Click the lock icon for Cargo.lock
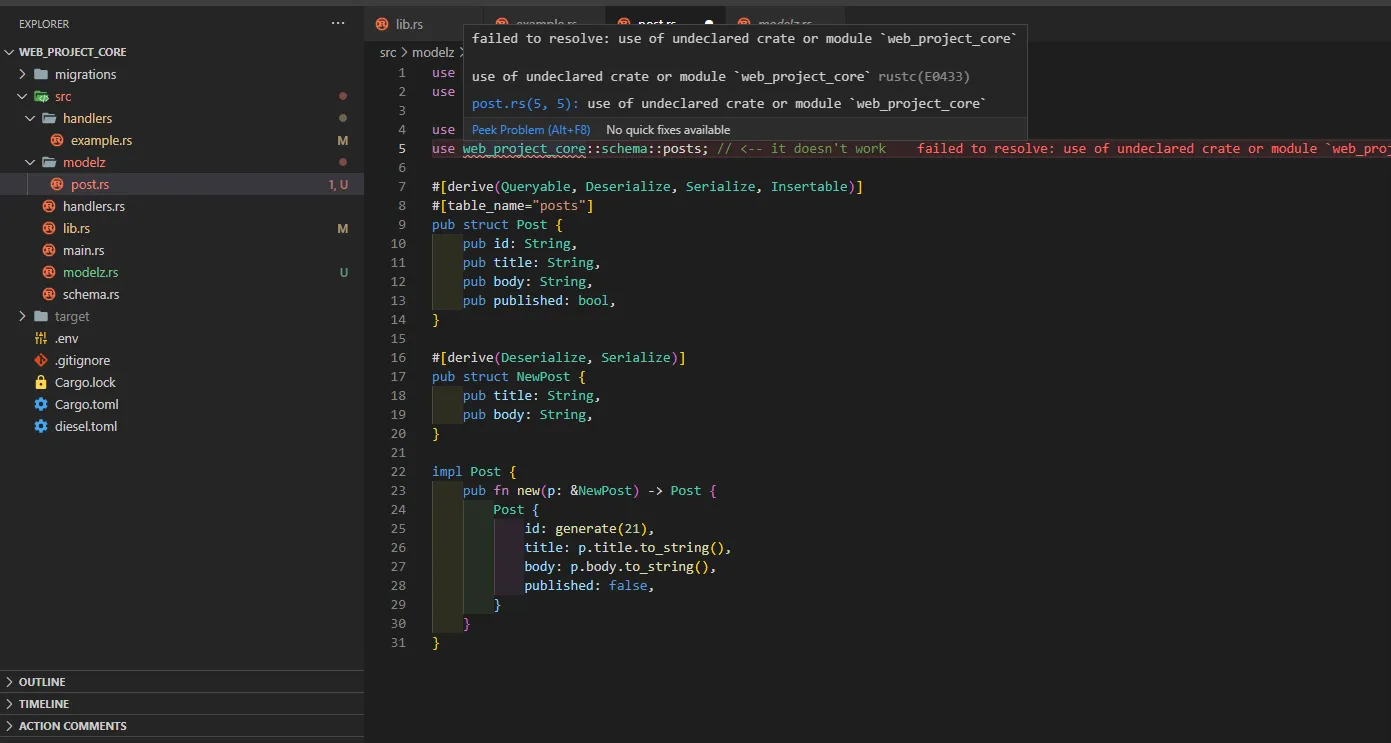 point(41,383)
